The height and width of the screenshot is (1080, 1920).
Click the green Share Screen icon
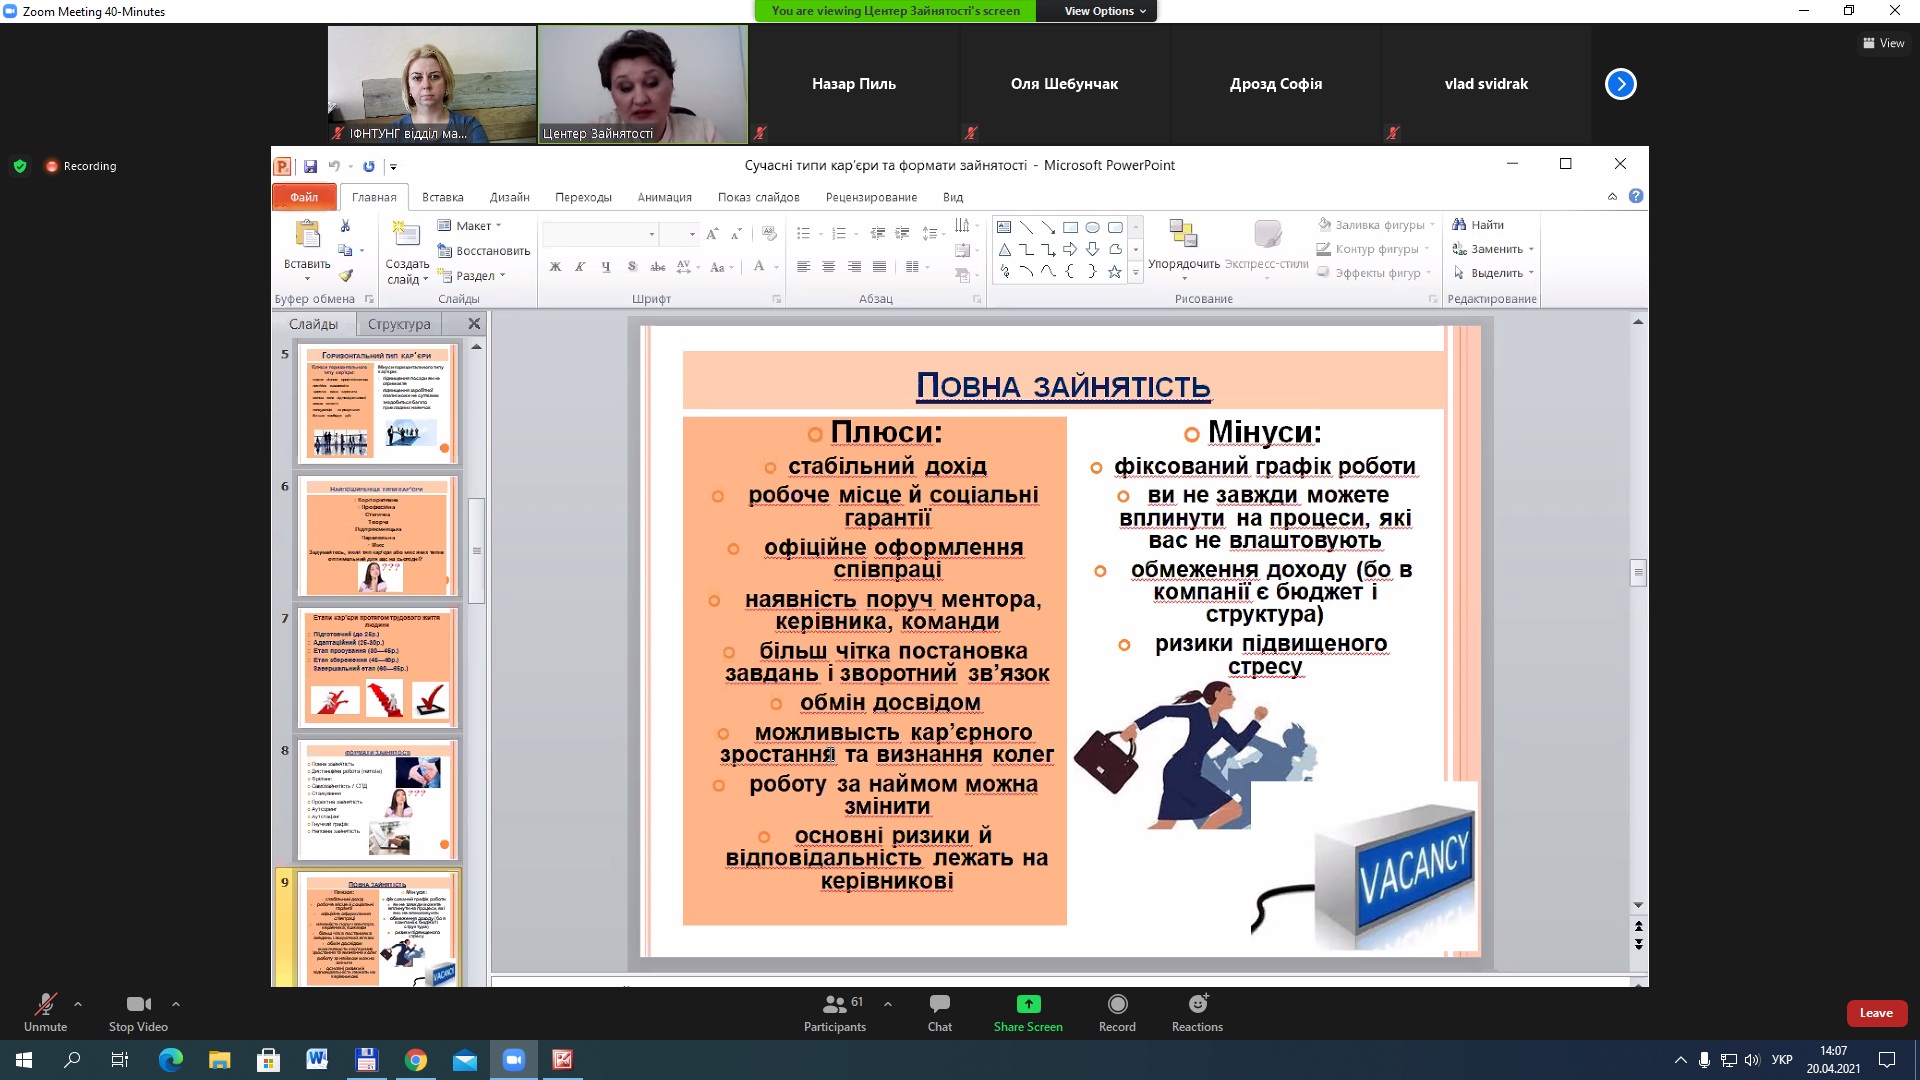coord(1028,1004)
